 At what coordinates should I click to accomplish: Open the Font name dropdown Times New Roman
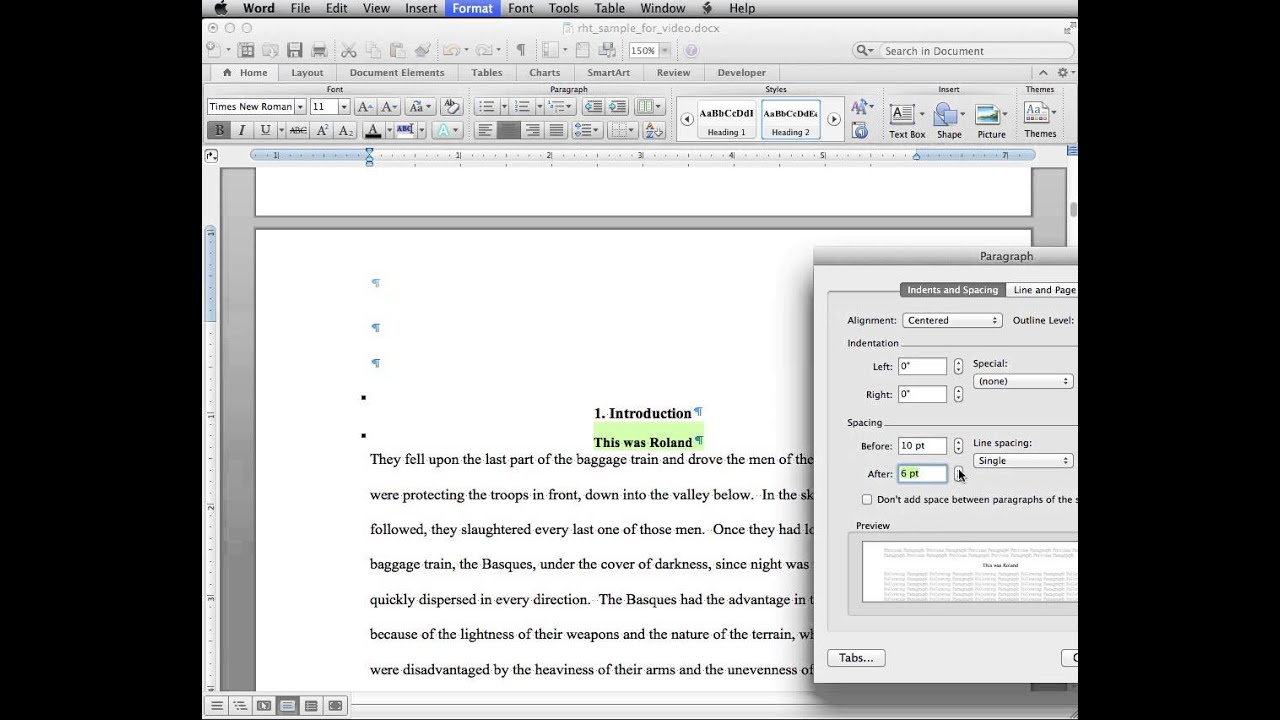(300, 106)
